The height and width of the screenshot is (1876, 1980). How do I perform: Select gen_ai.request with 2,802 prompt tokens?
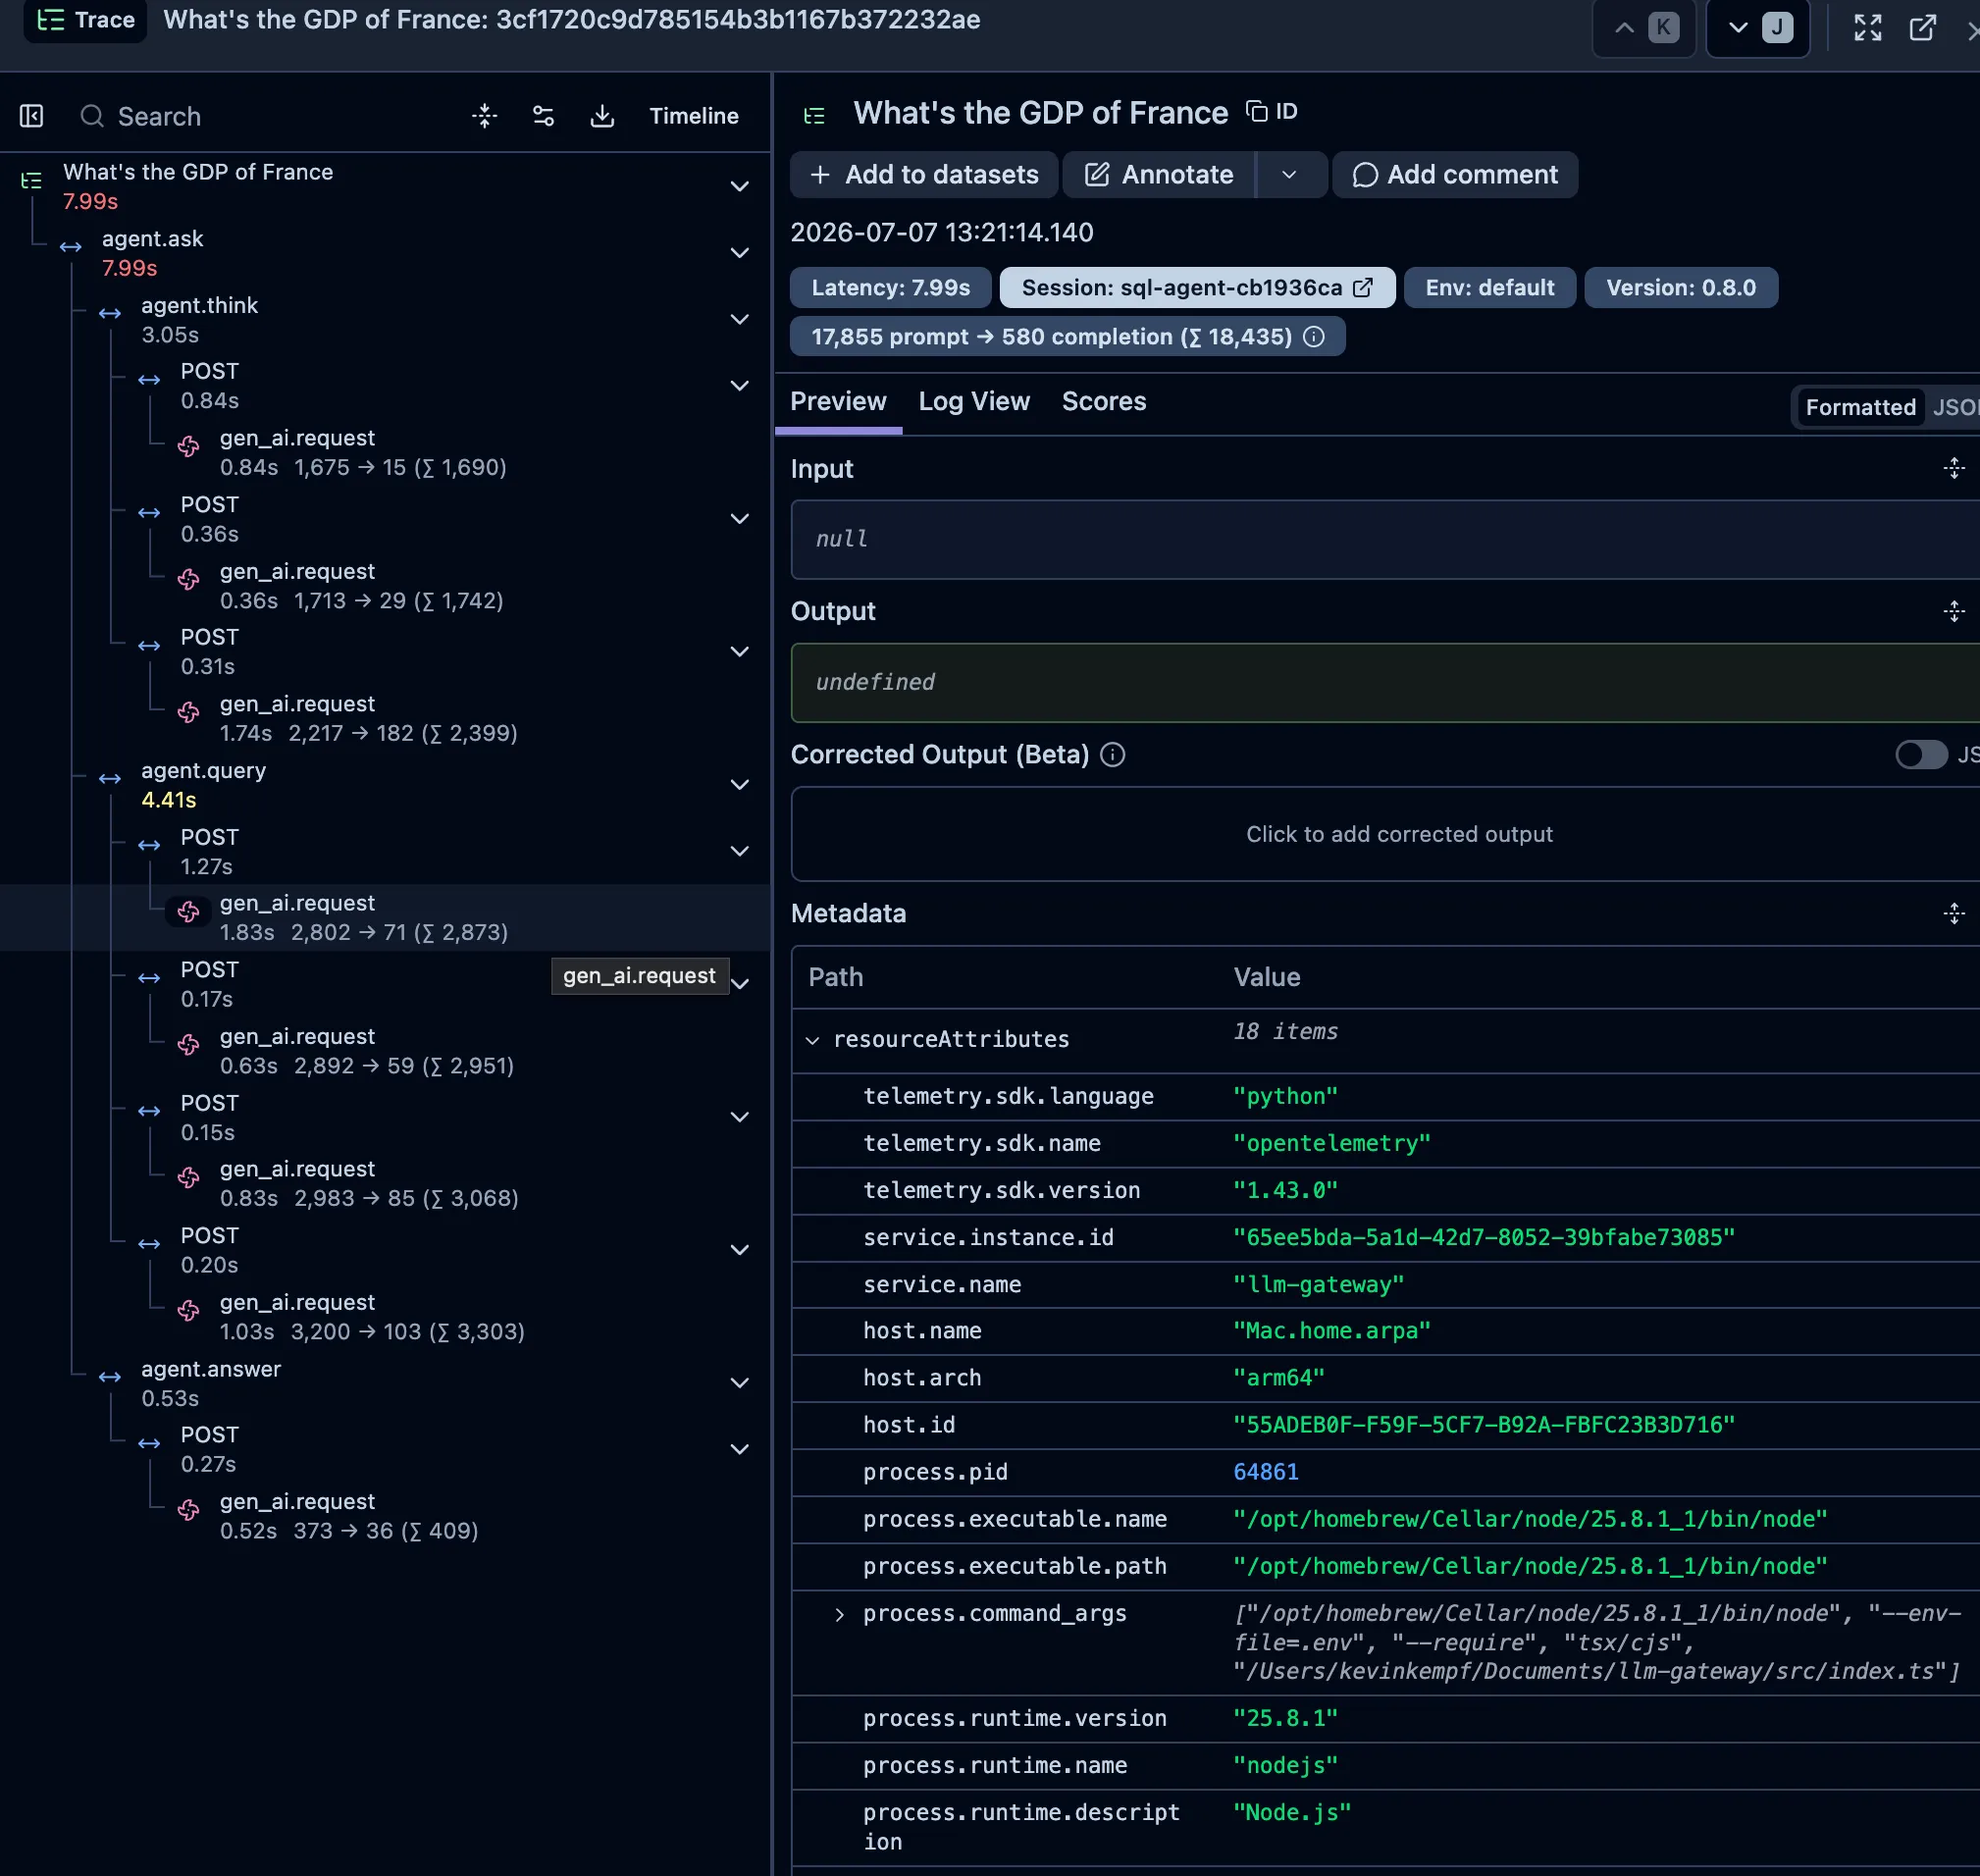[363, 918]
